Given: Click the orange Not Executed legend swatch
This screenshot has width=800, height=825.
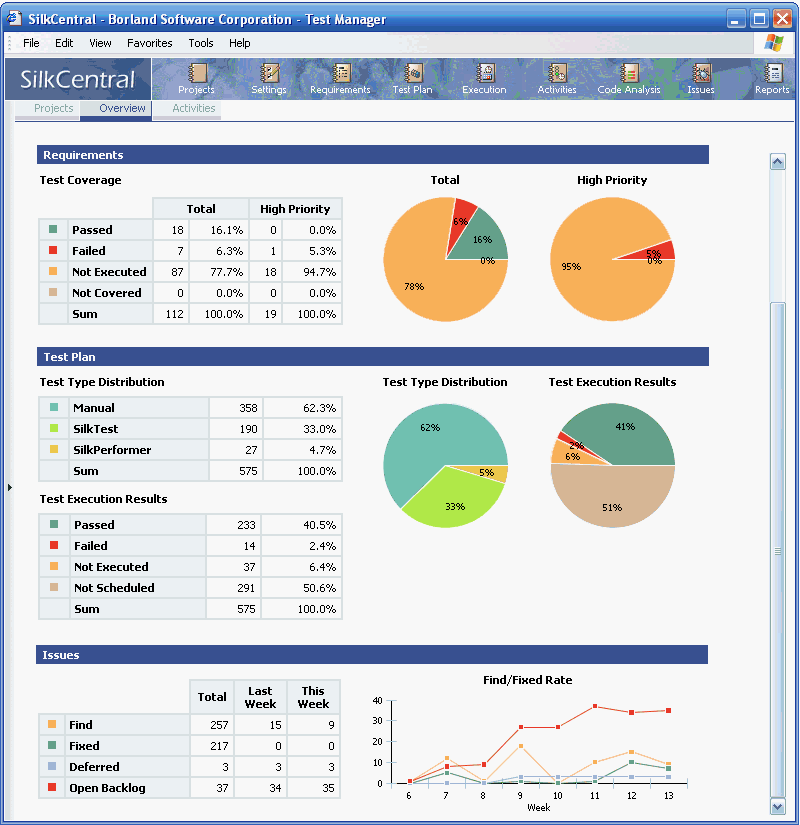Looking at the screenshot, I should coord(53,271).
